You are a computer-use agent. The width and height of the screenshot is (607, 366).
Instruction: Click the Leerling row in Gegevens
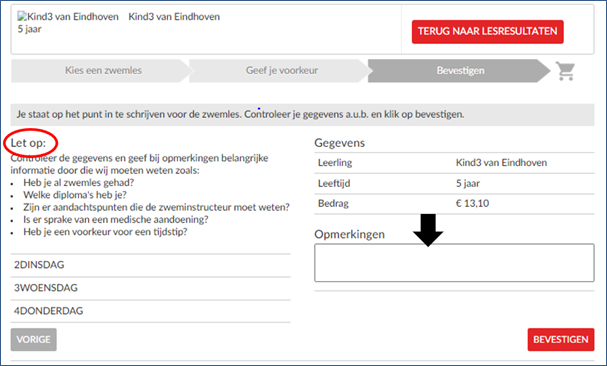454,163
